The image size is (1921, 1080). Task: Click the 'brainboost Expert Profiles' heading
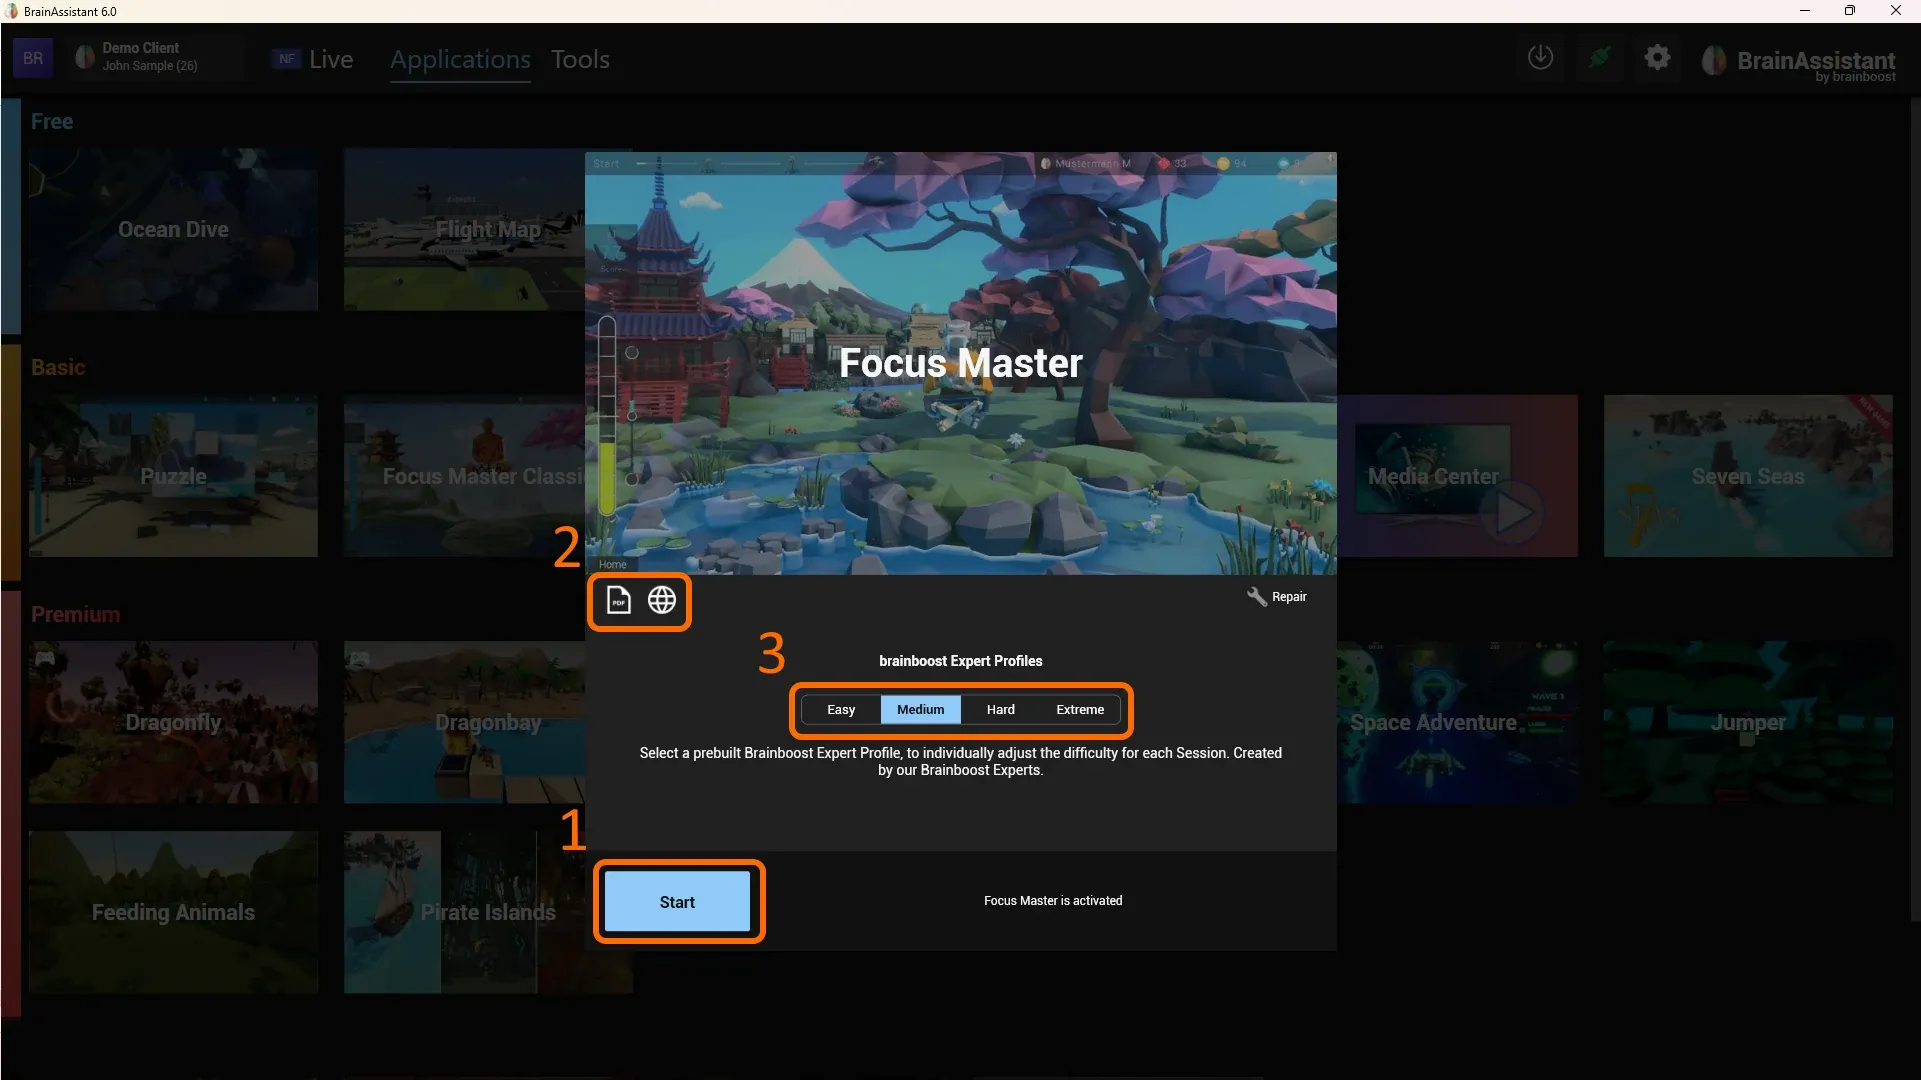[x=960, y=661]
